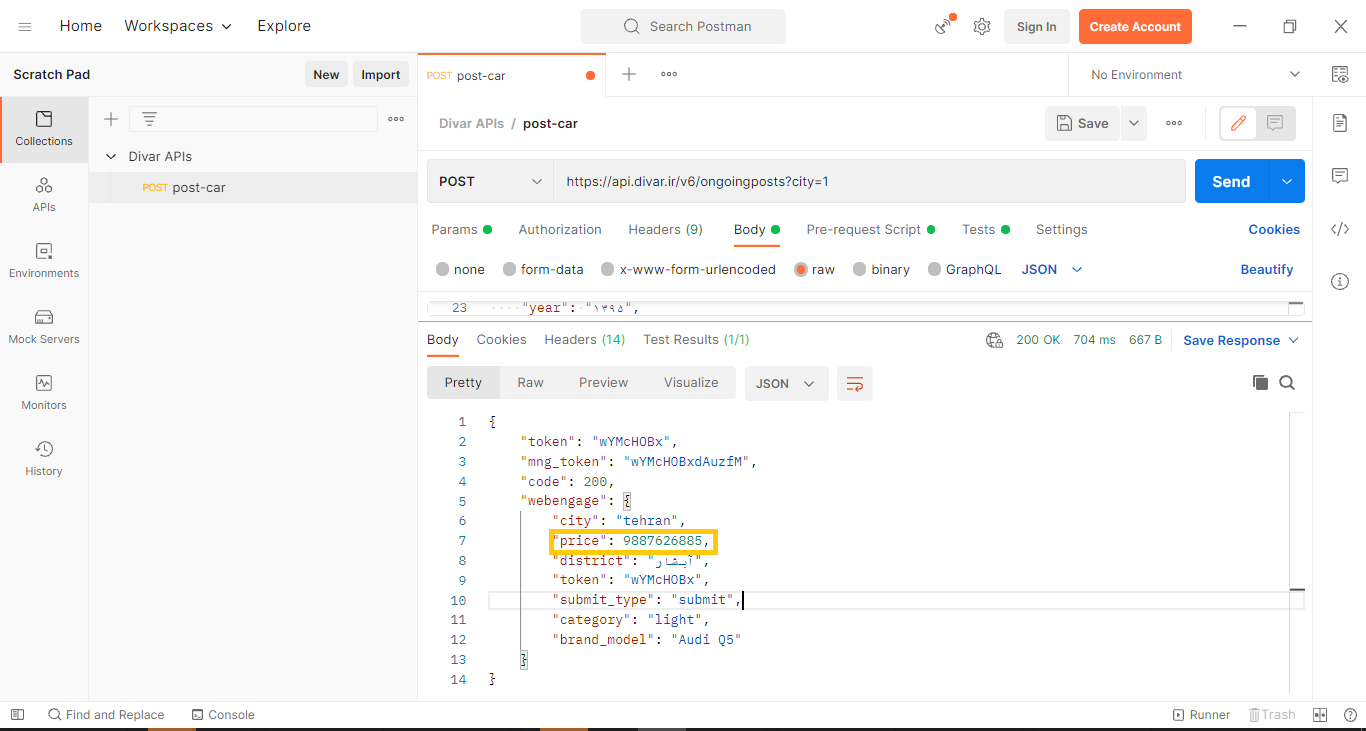Screen dimensions: 1366x731
Task: Open request three-dot options beside Save
Action: (1174, 123)
